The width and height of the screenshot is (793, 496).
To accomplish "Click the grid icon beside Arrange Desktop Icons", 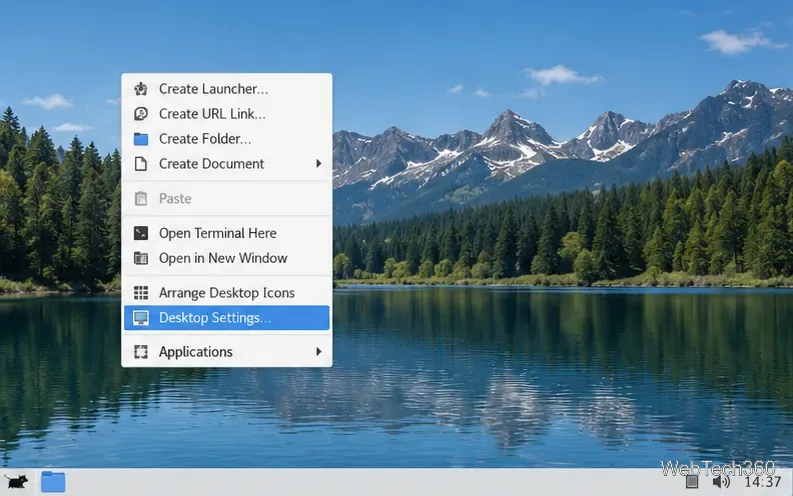I will pyautogui.click(x=141, y=293).
